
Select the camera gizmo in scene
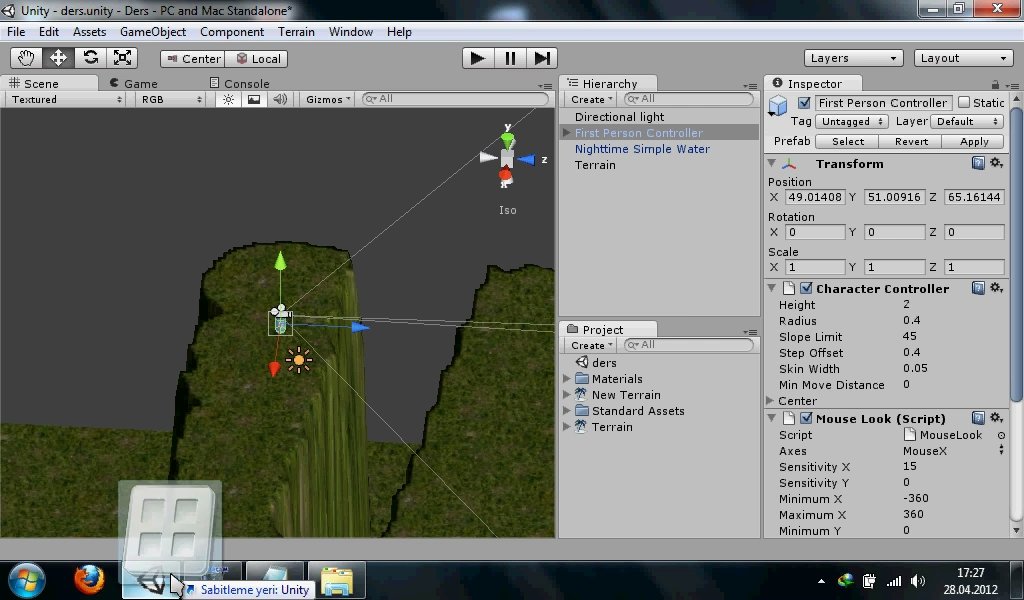click(281, 311)
